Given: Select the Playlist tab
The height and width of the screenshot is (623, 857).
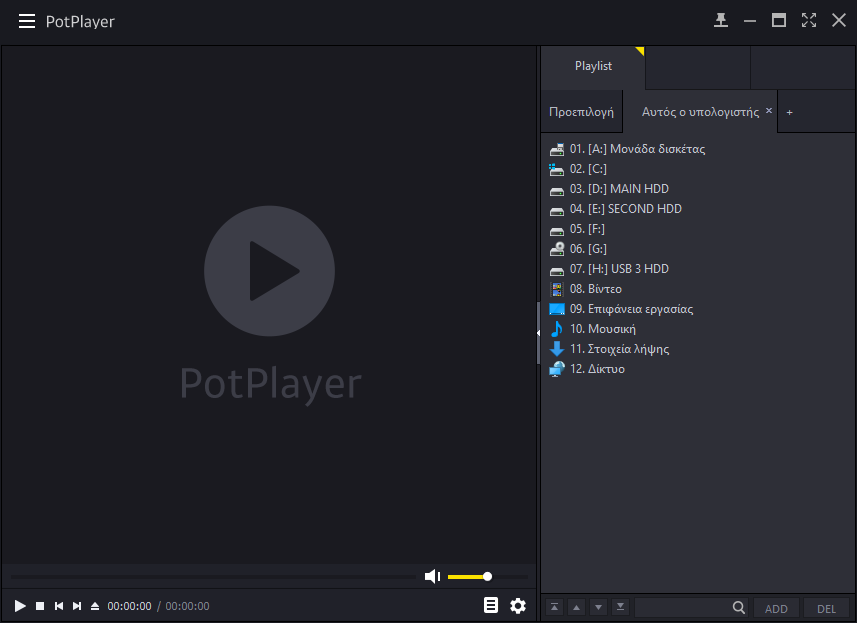Looking at the screenshot, I should pyautogui.click(x=593, y=66).
